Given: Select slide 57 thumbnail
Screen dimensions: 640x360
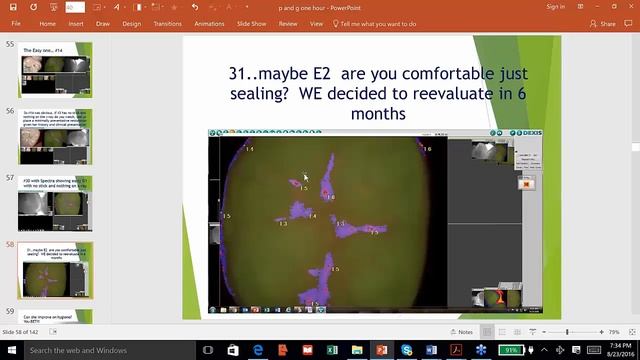Looking at the screenshot, I should pos(55,203).
